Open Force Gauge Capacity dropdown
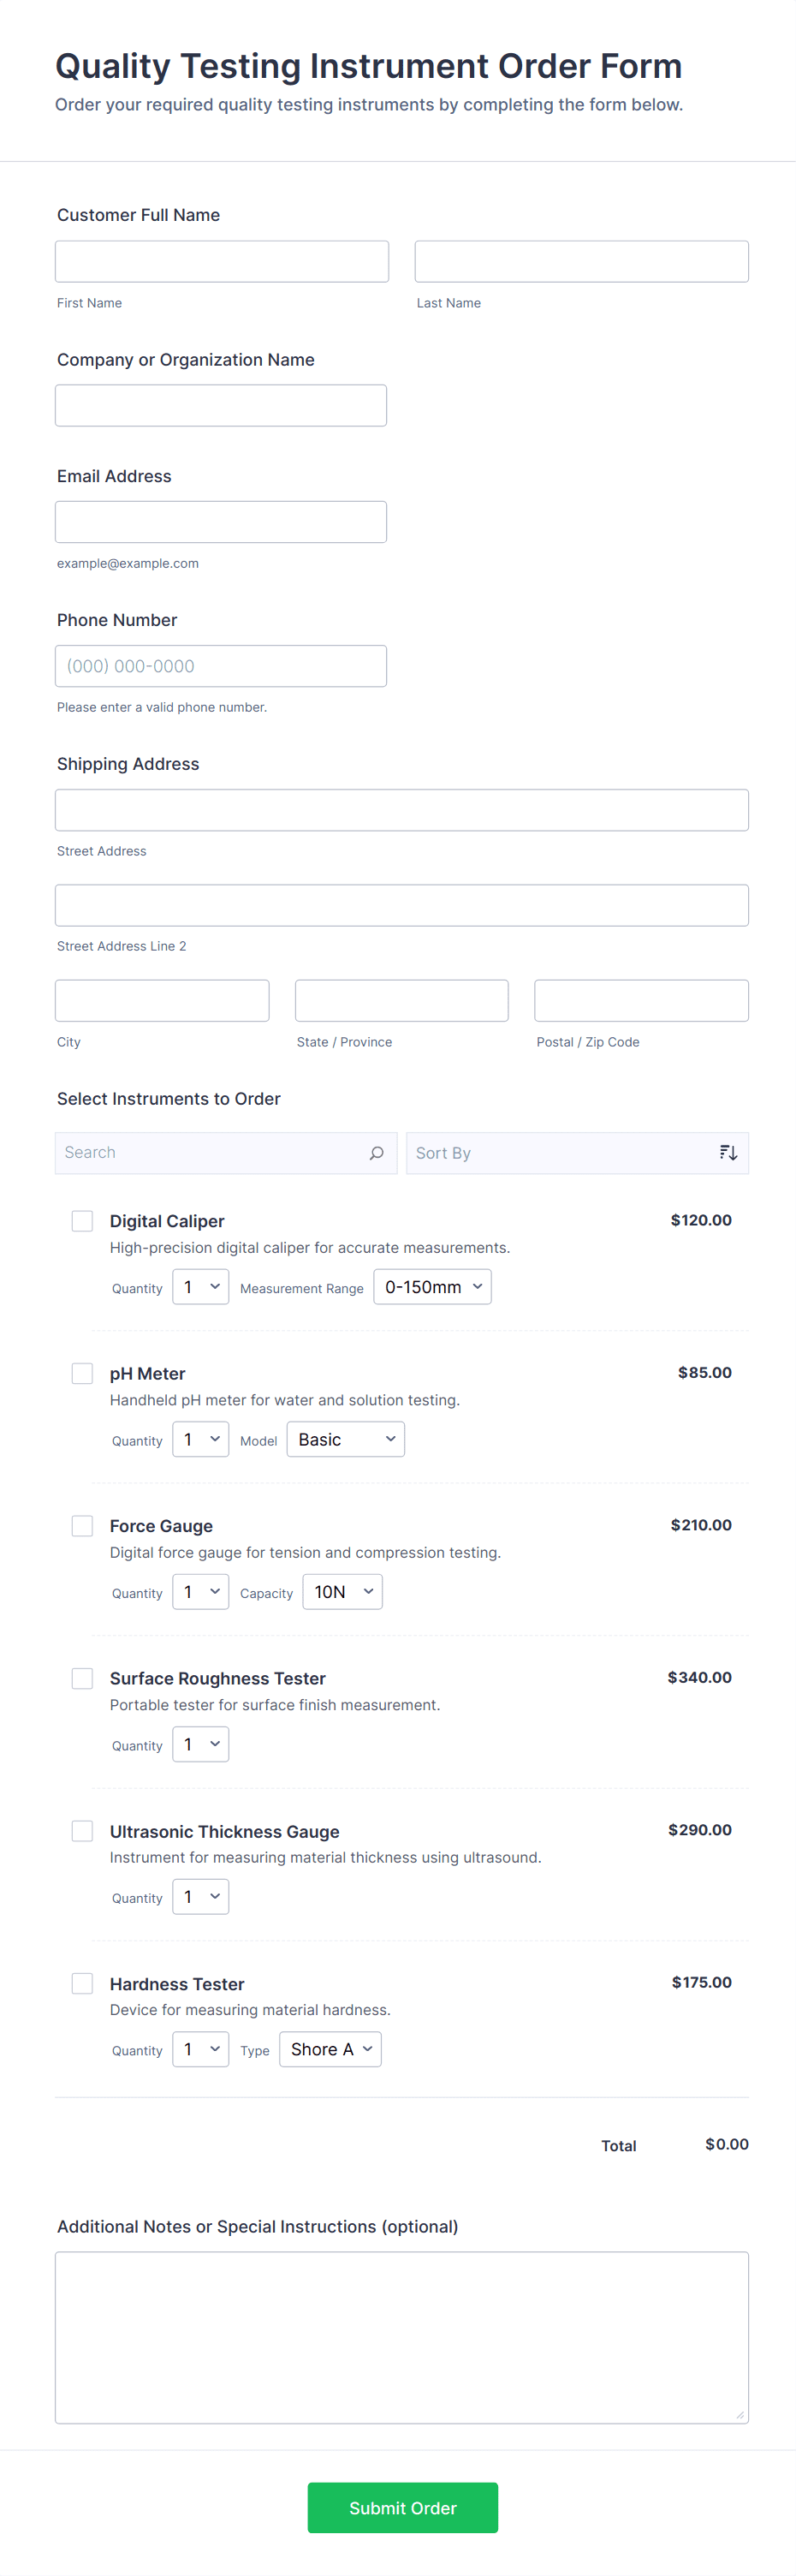 342,1592
